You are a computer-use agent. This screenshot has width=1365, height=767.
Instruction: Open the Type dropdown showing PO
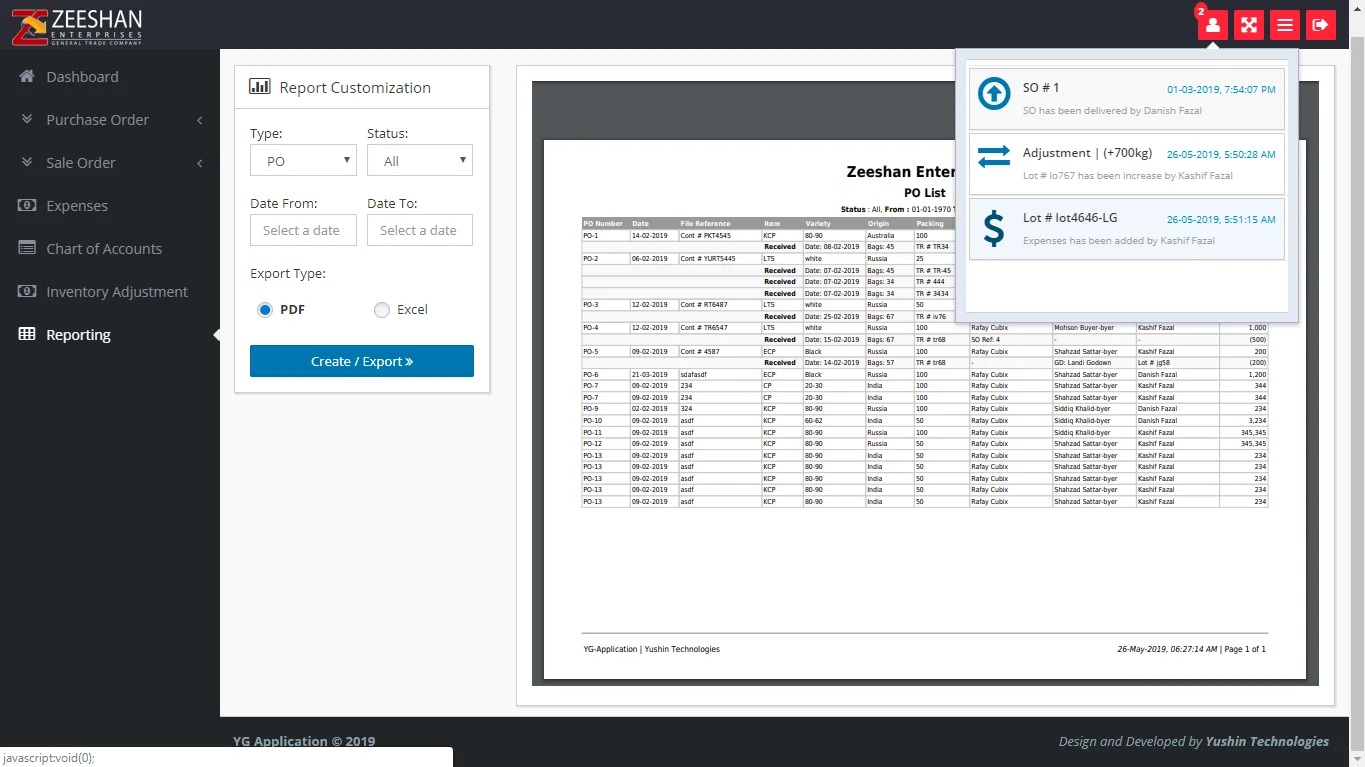[x=303, y=161]
